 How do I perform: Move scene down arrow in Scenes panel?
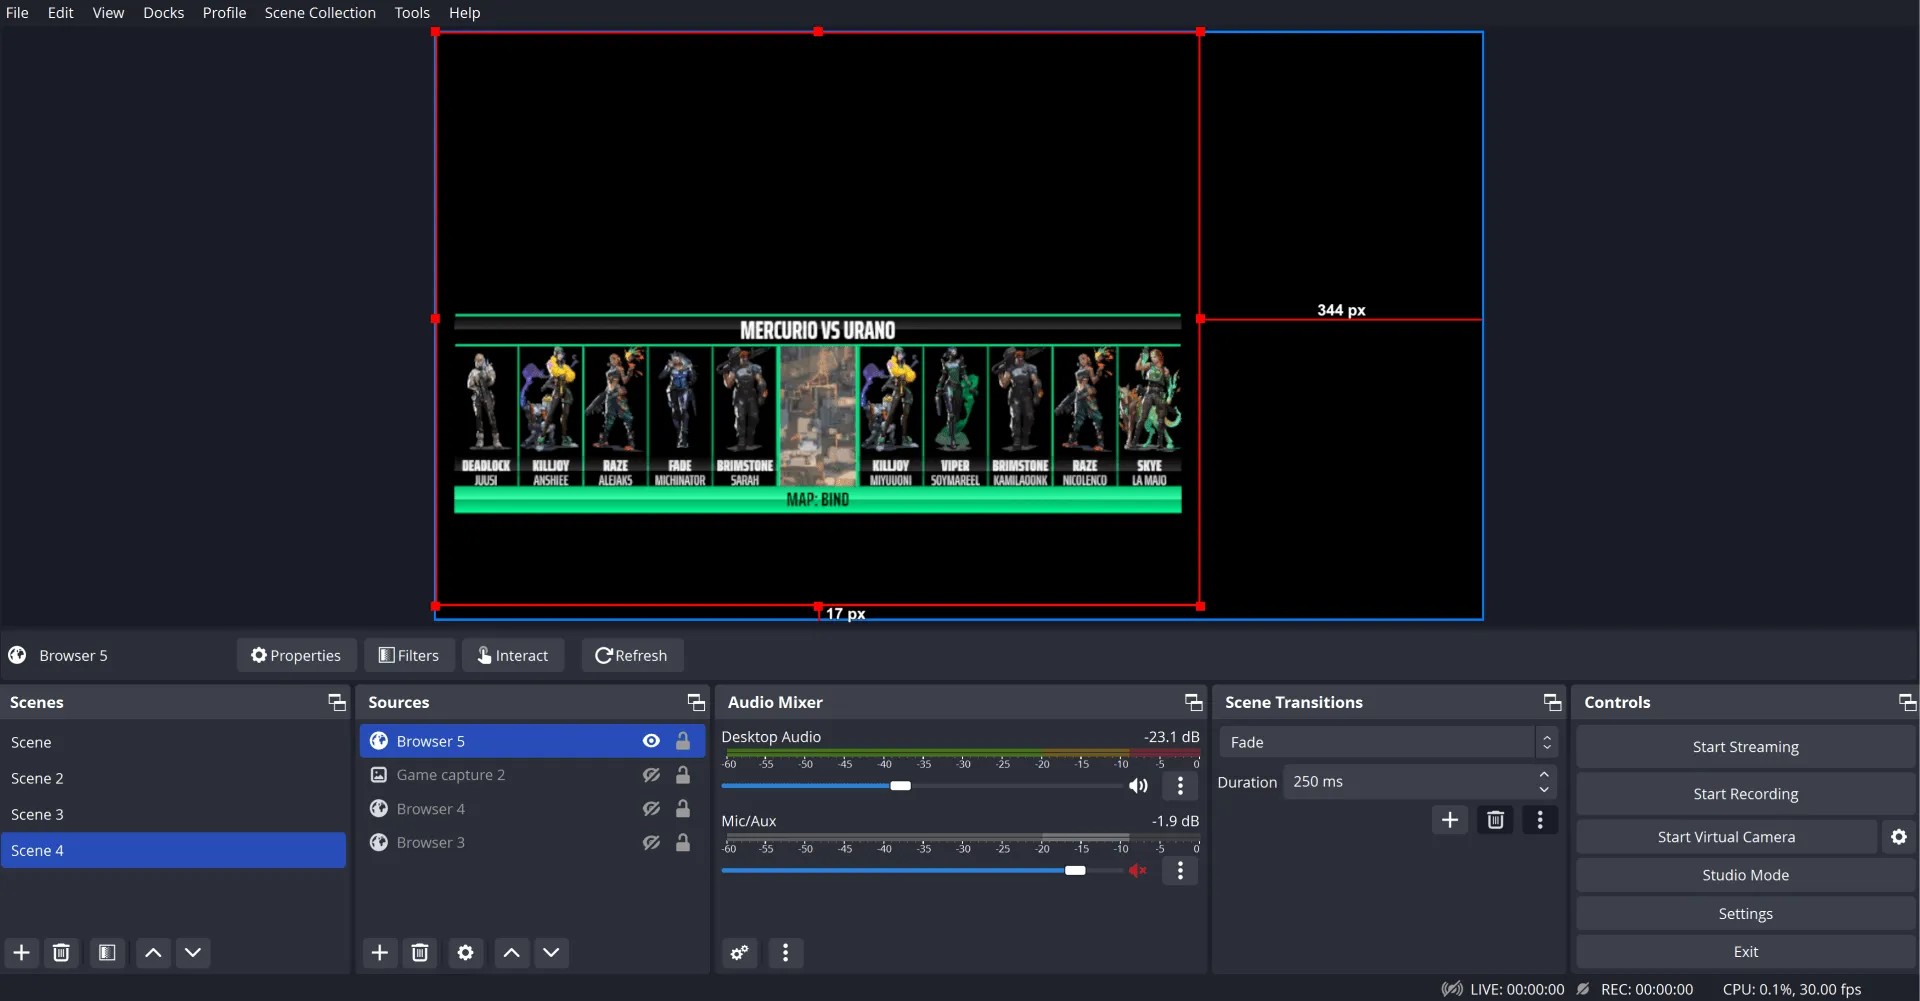193,953
